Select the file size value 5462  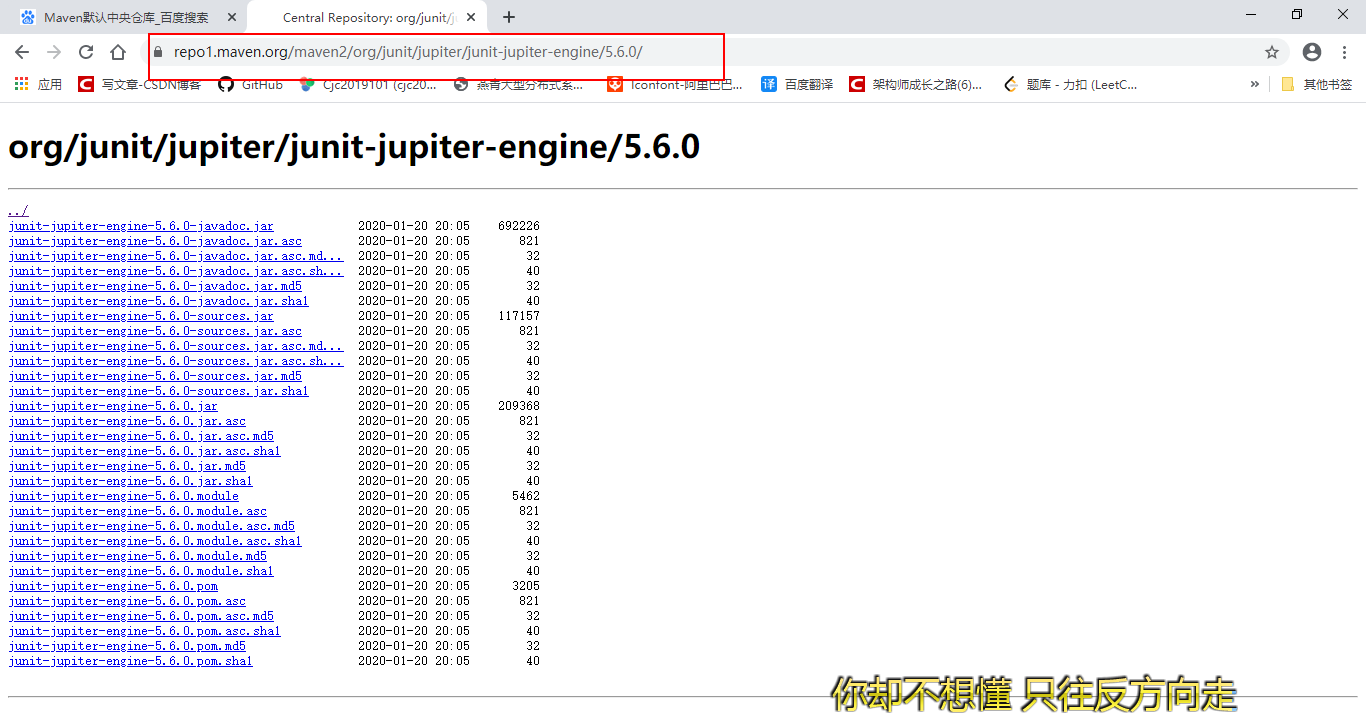pos(526,496)
